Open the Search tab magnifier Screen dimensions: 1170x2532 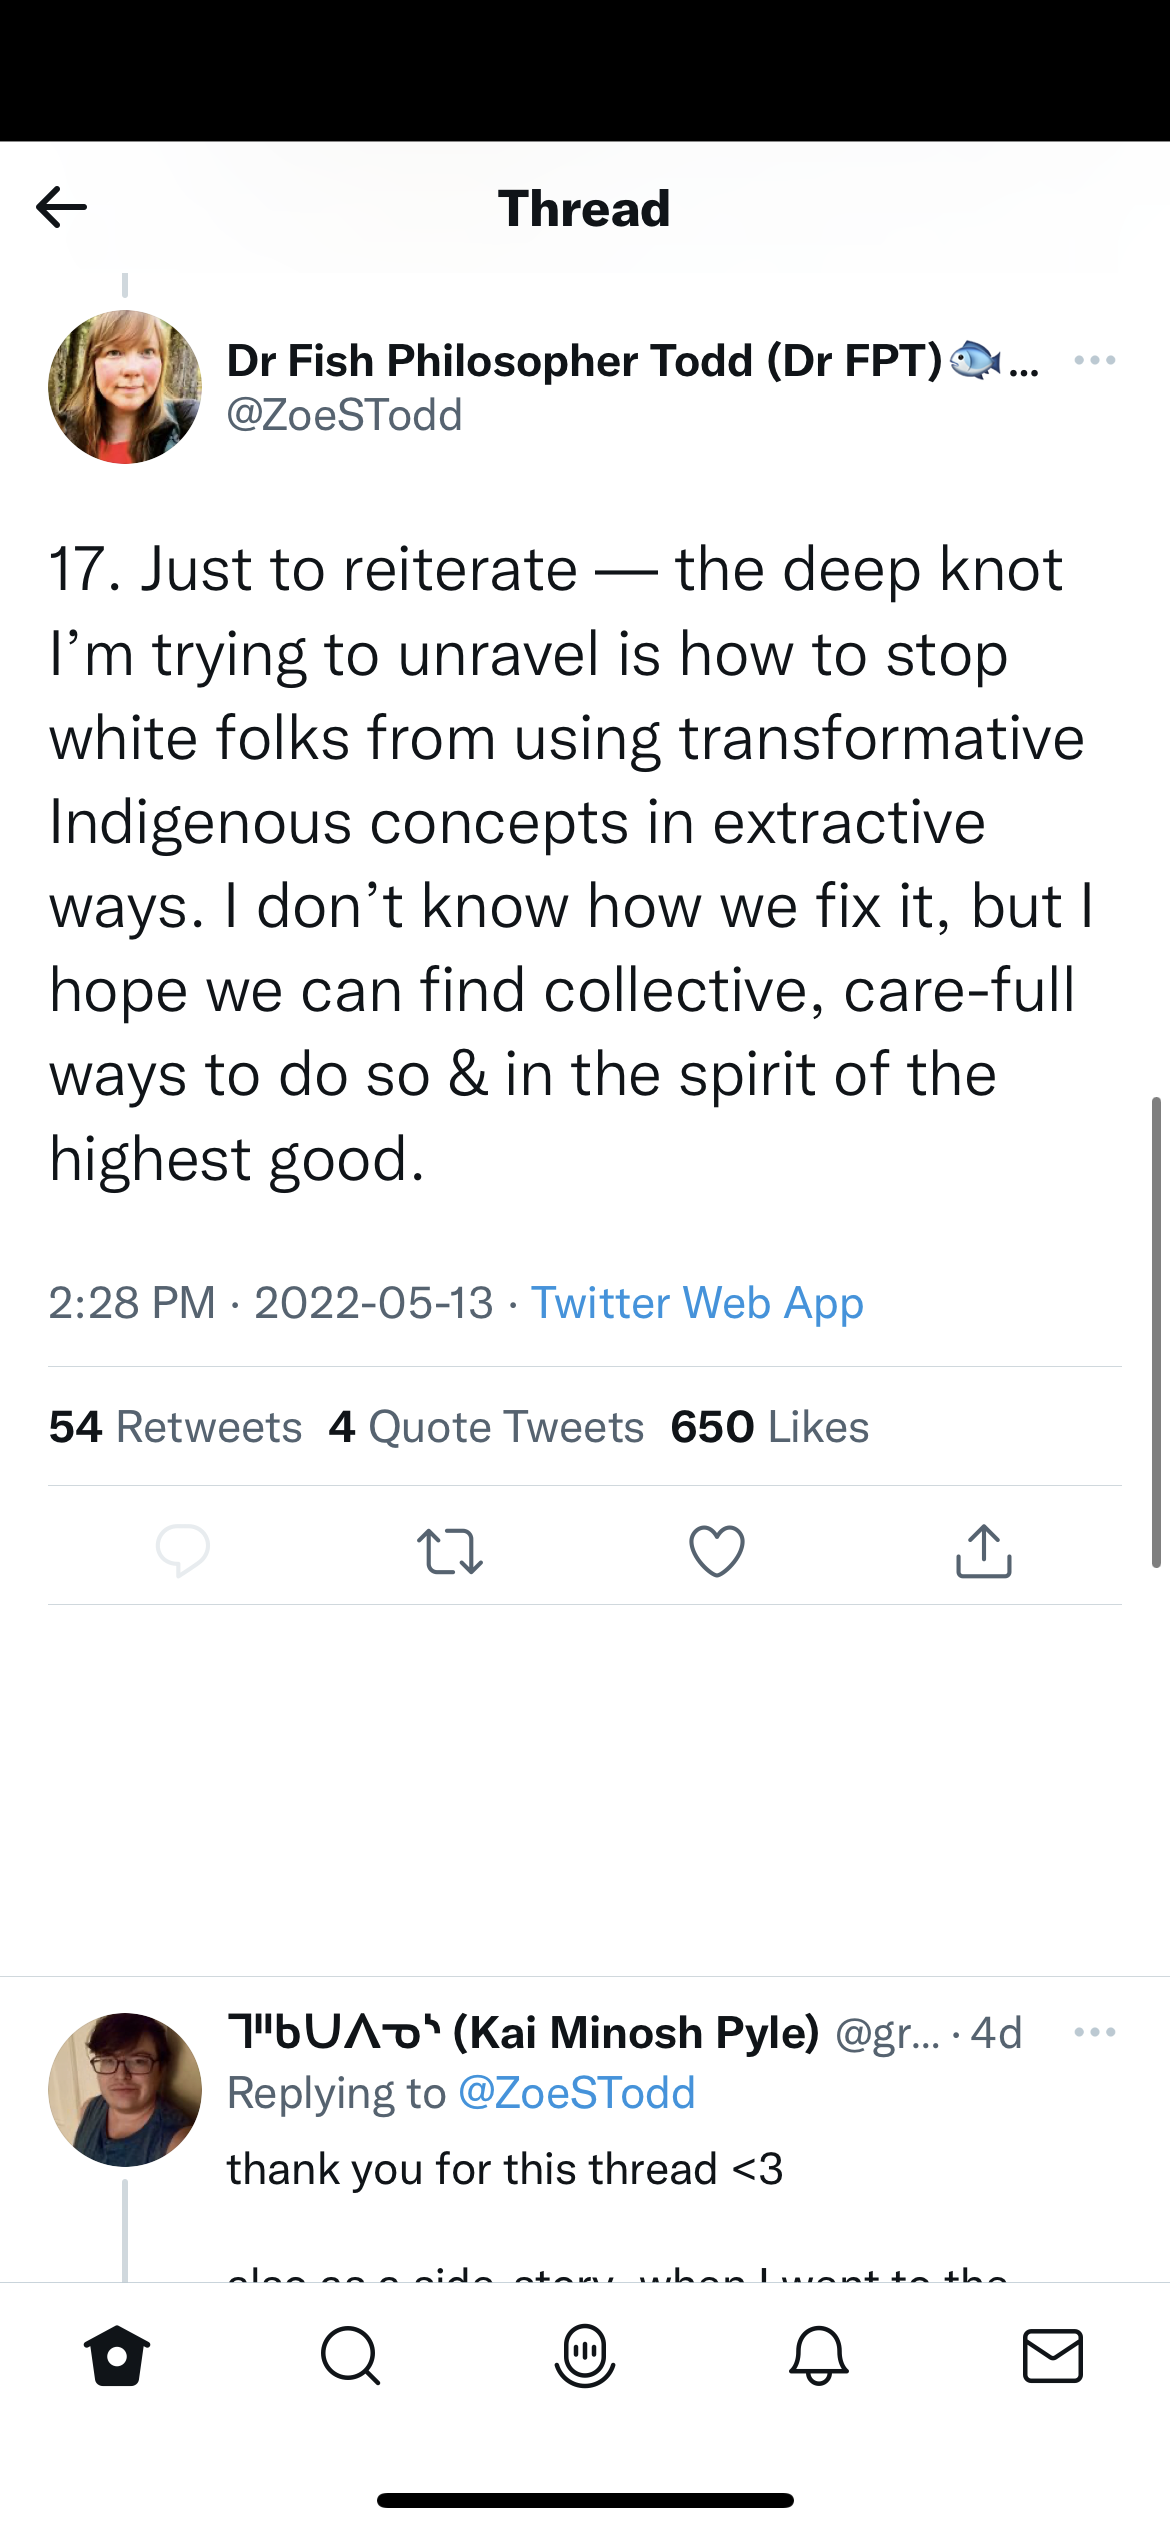pyautogui.click(x=350, y=2356)
